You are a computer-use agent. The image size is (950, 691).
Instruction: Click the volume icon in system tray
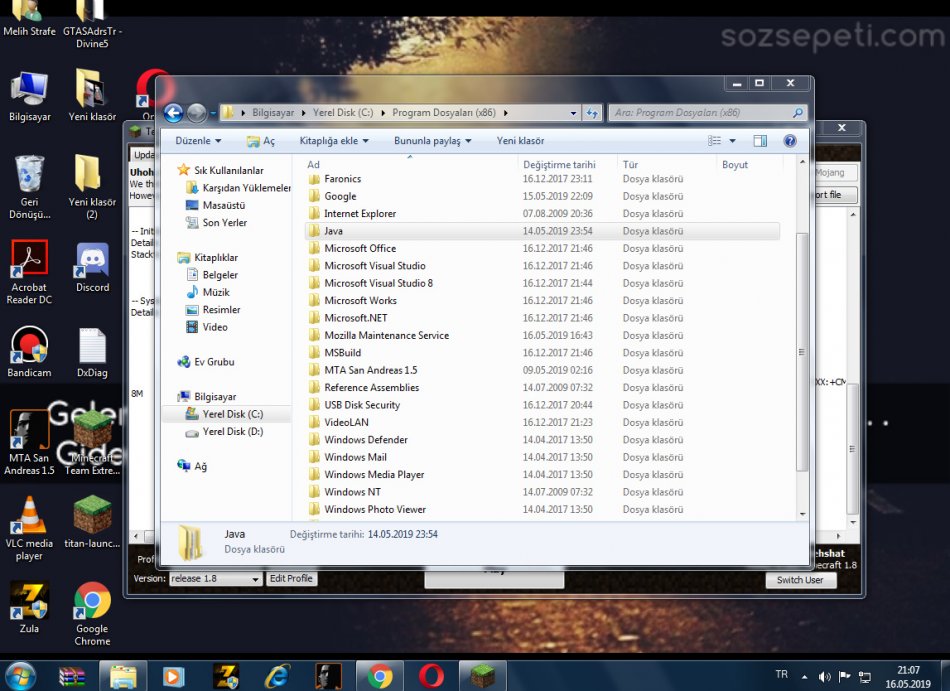[824, 676]
